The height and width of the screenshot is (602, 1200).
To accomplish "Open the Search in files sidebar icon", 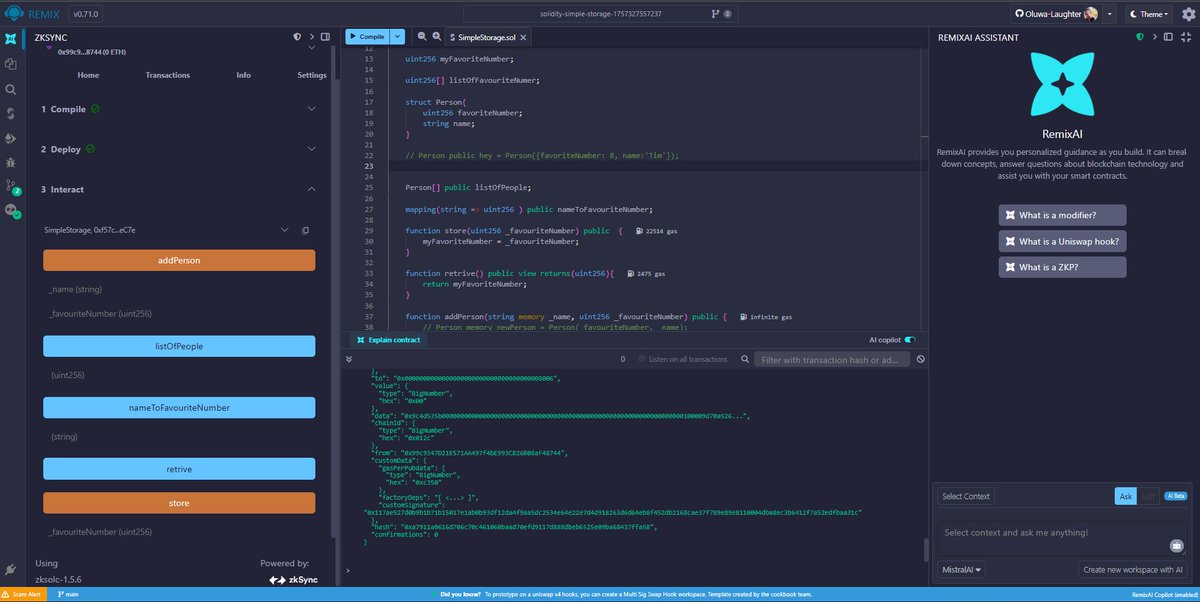I will coord(11,88).
